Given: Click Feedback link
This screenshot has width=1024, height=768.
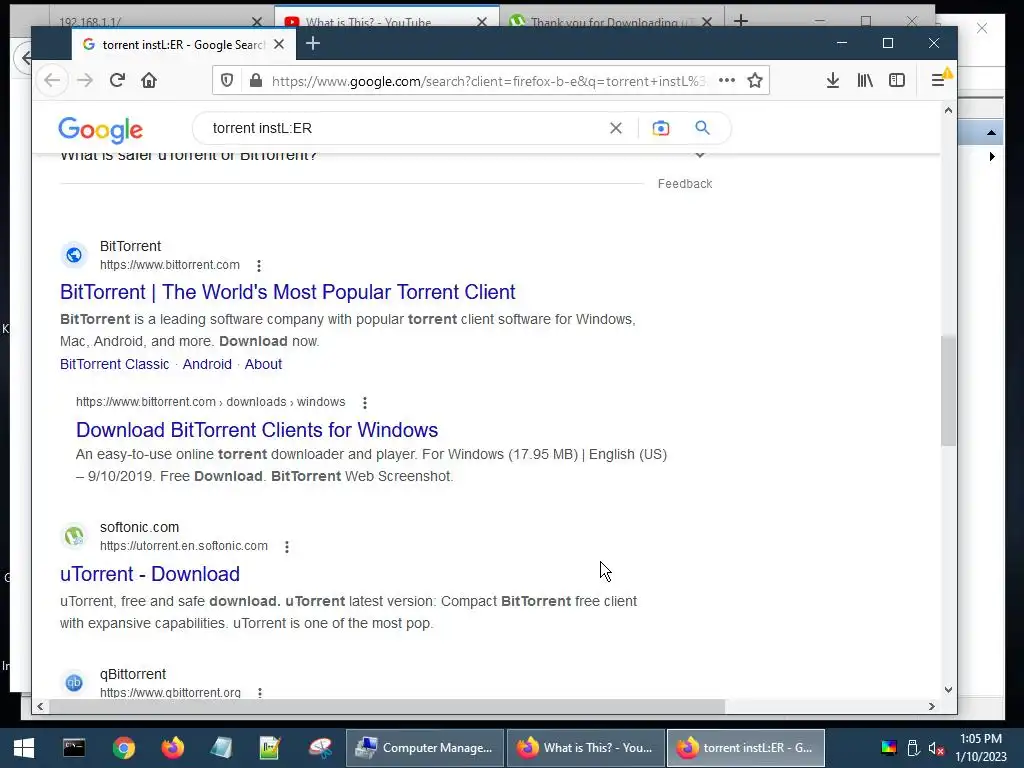Looking at the screenshot, I should (684, 184).
